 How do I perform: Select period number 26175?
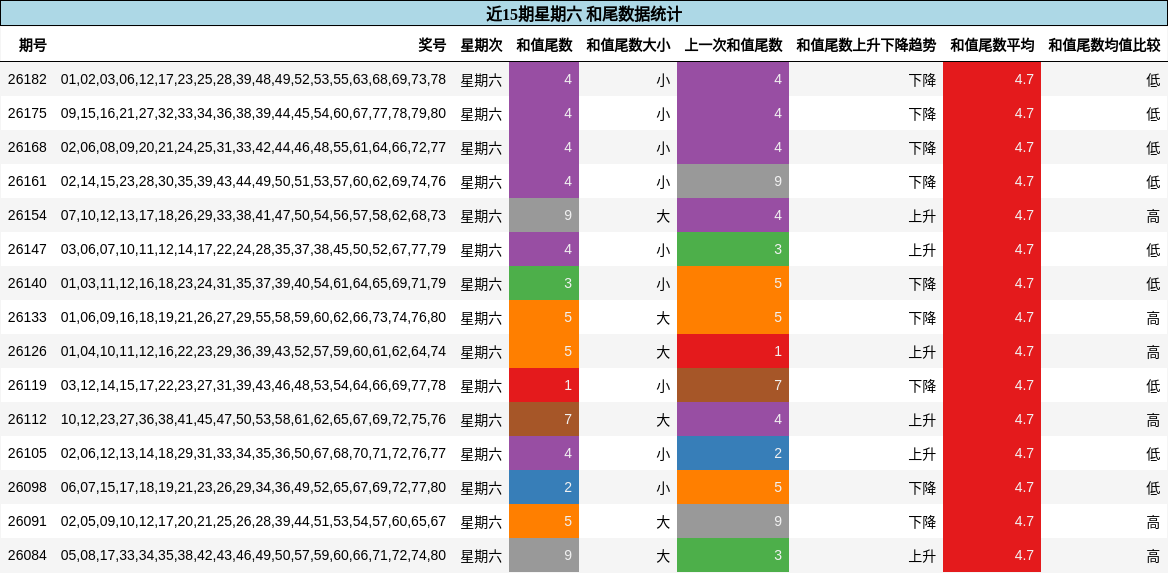click(28, 113)
